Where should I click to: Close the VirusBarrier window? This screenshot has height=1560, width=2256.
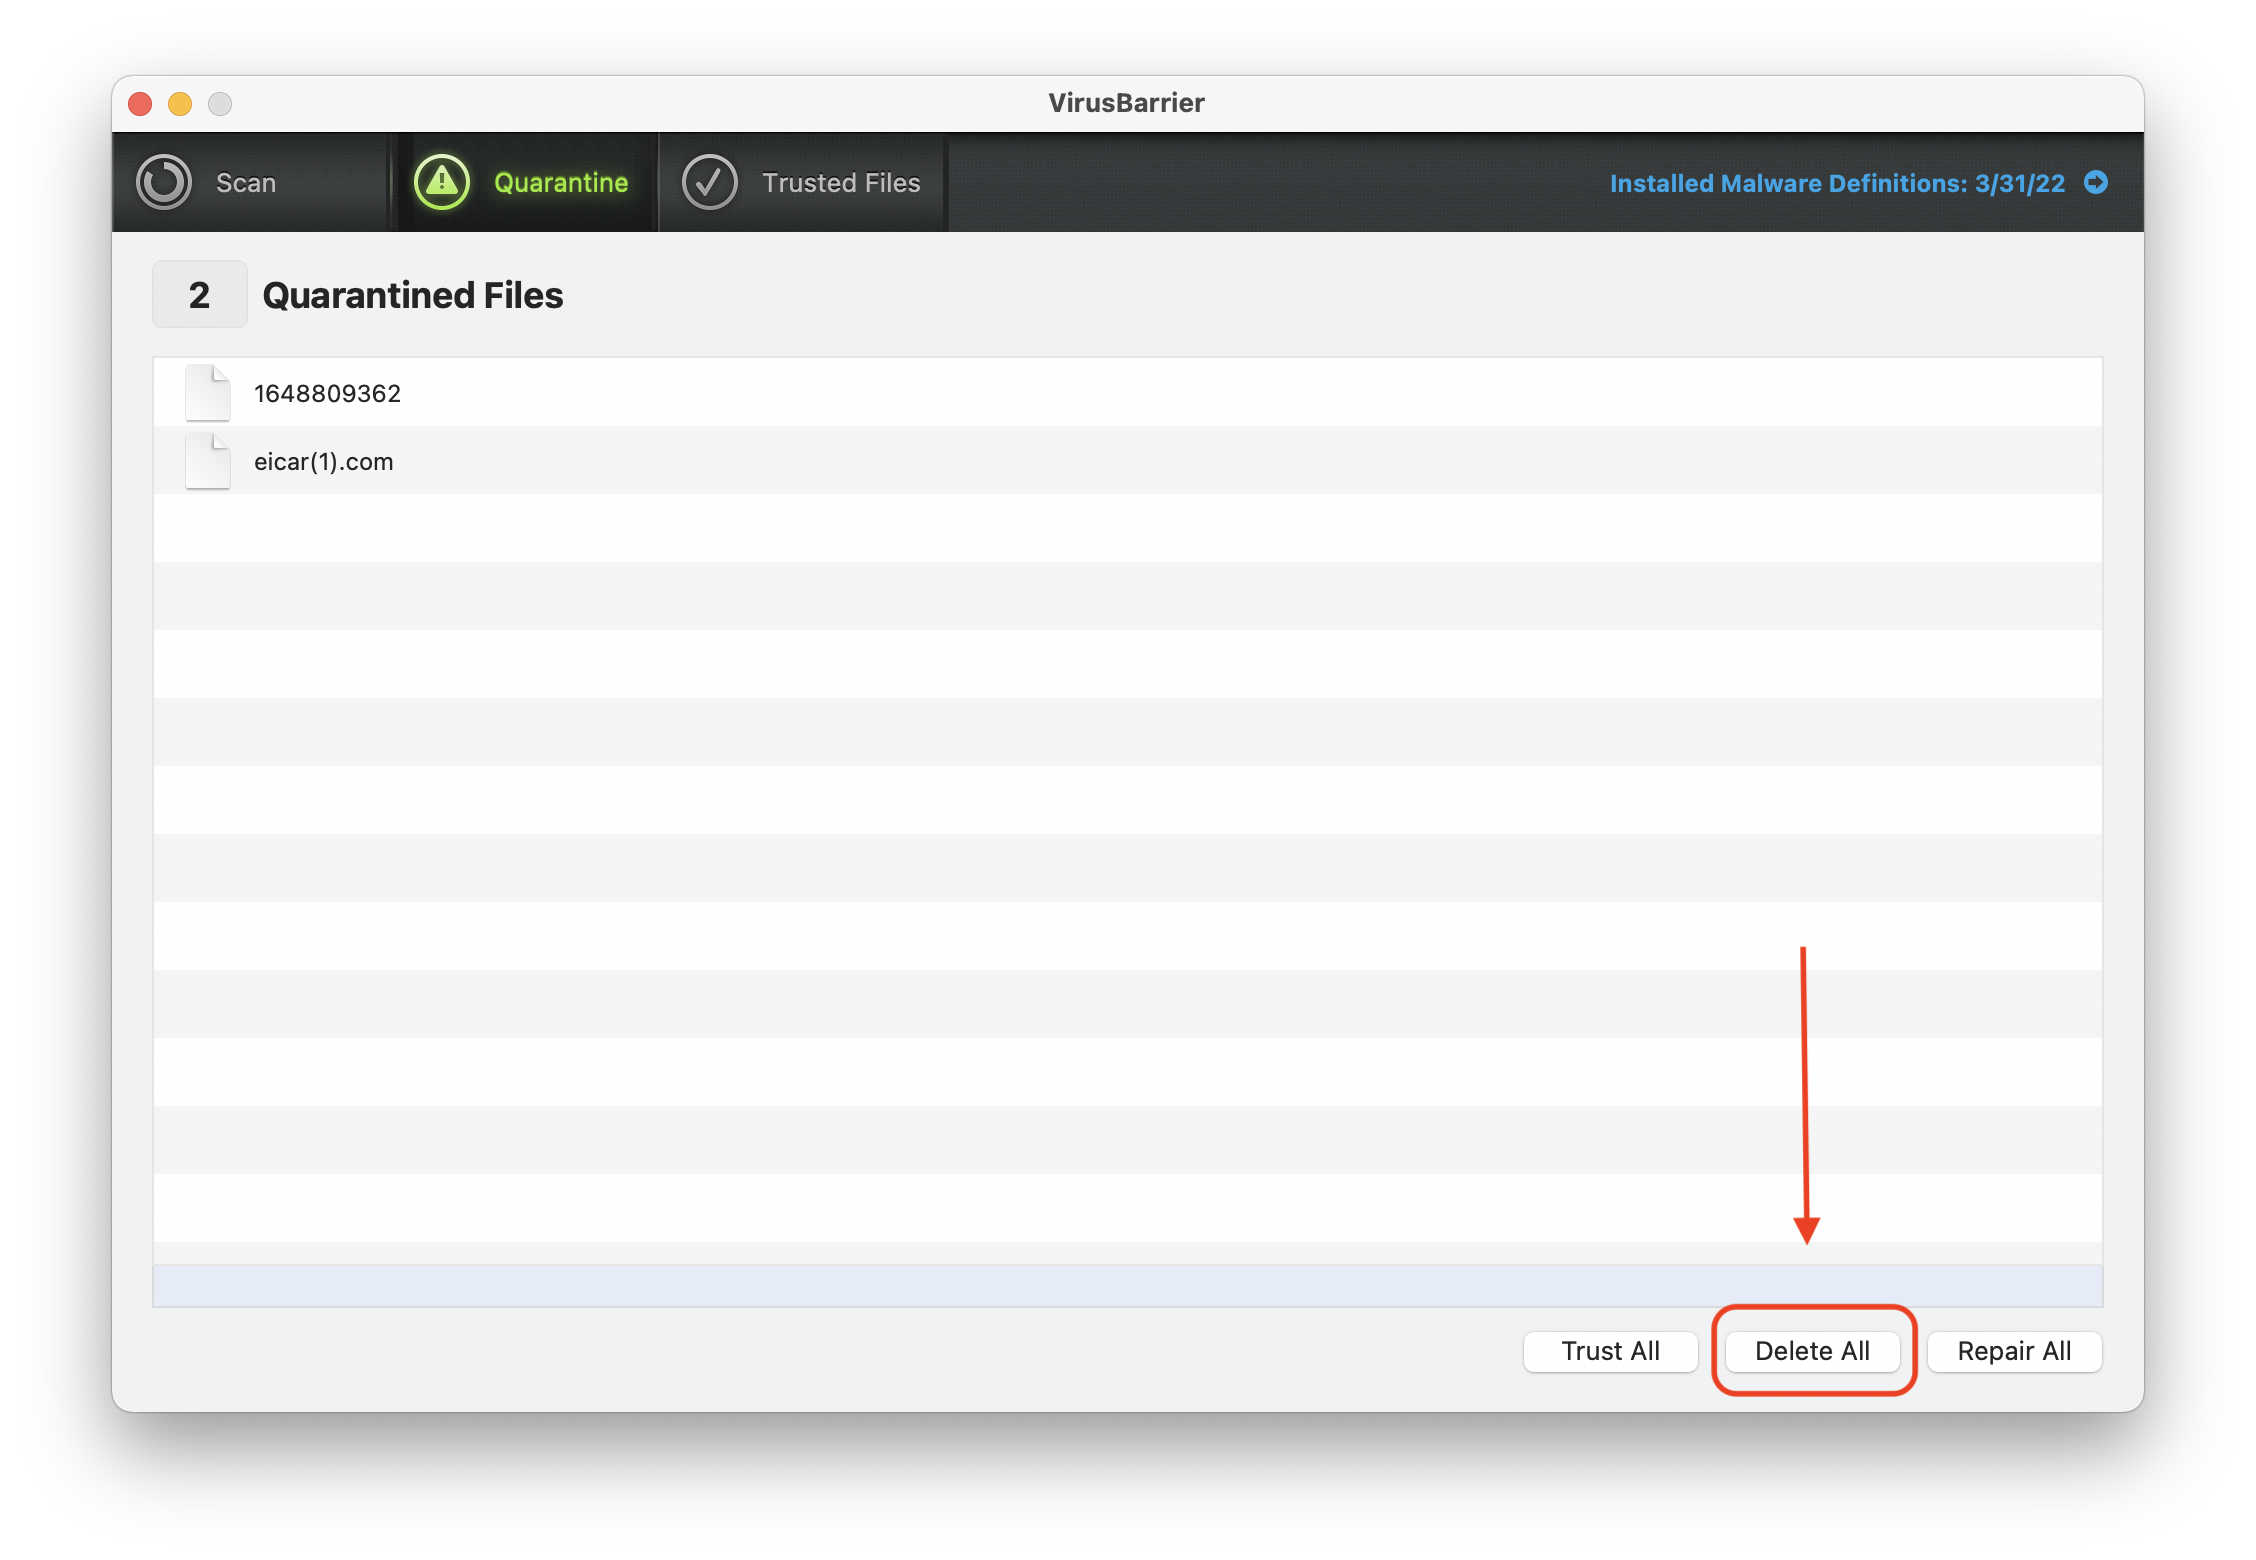140,103
